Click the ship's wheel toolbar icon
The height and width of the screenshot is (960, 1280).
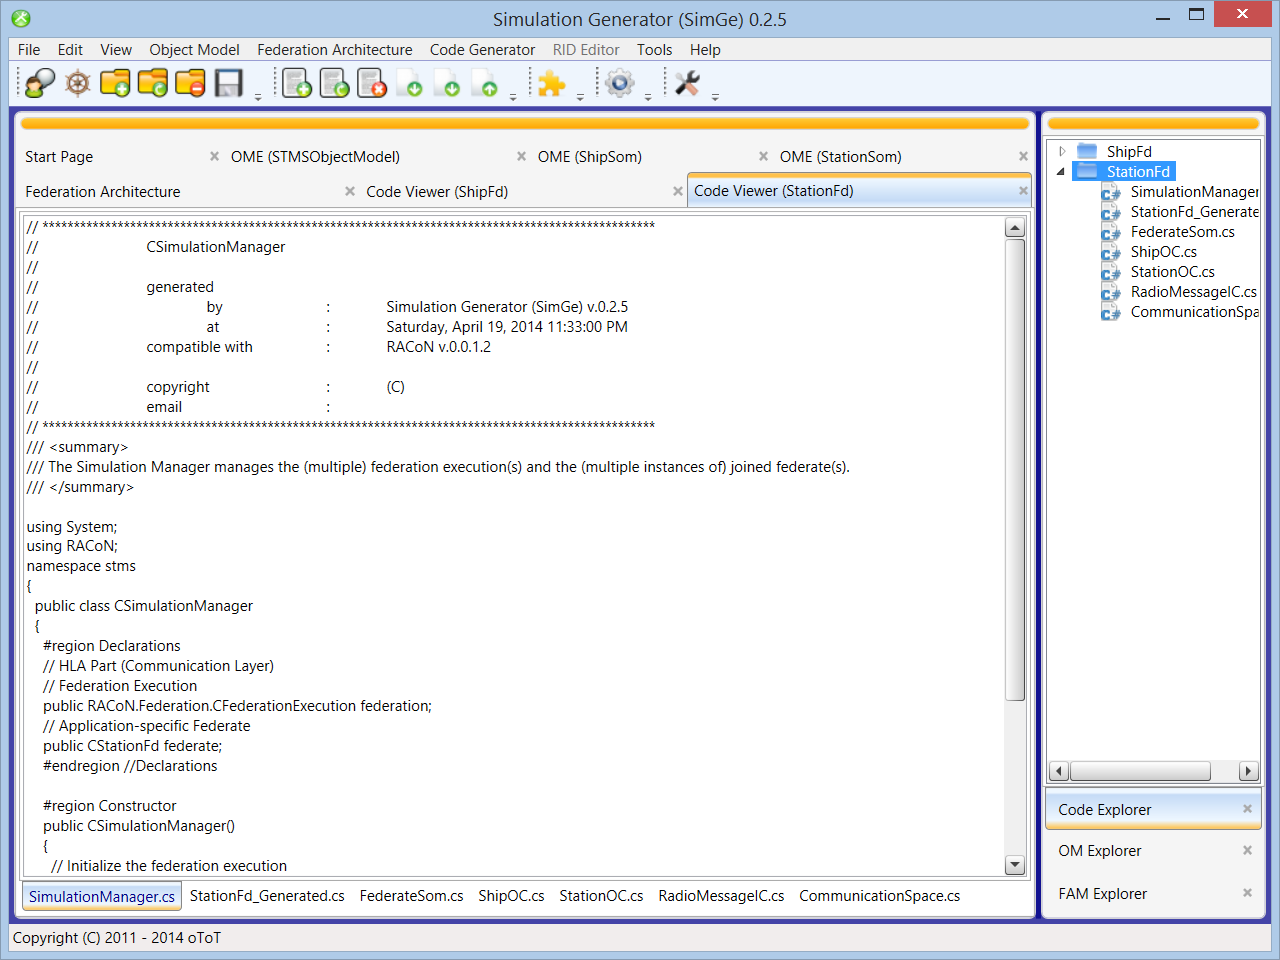pyautogui.click(x=78, y=83)
